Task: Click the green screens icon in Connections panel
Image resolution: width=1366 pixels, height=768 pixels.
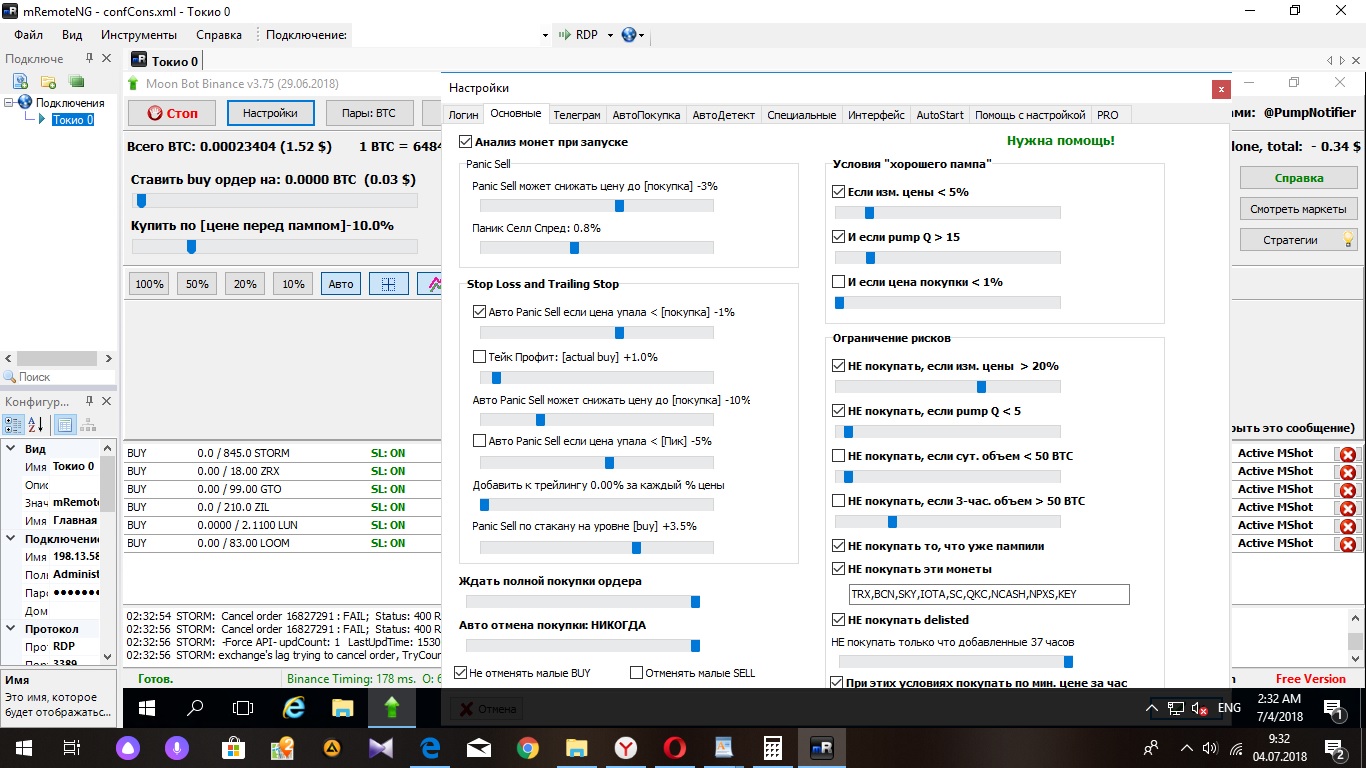Action: tap(76, 81)
